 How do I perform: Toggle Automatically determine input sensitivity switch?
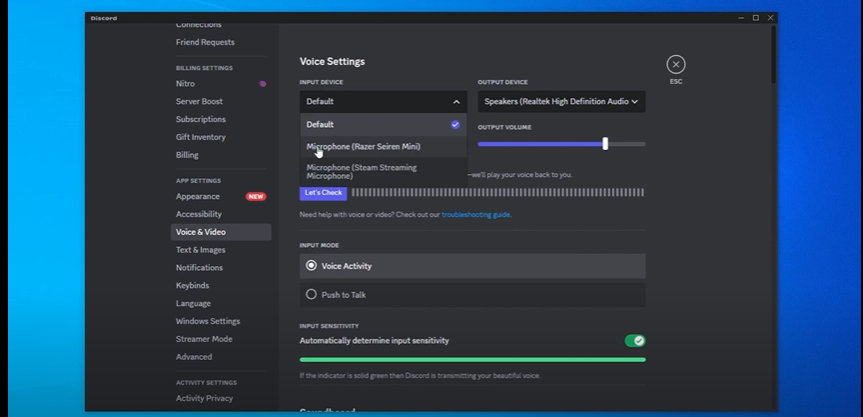point(635,341)
